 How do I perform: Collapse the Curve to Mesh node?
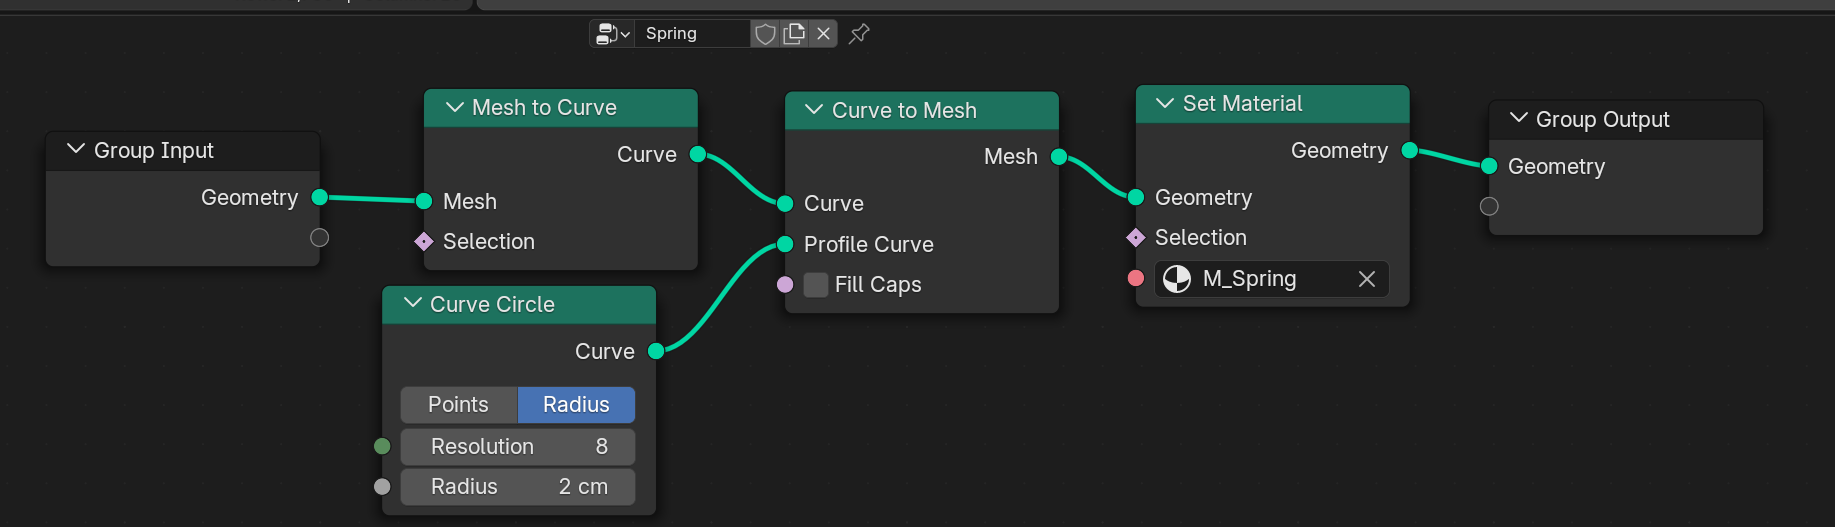814,109
